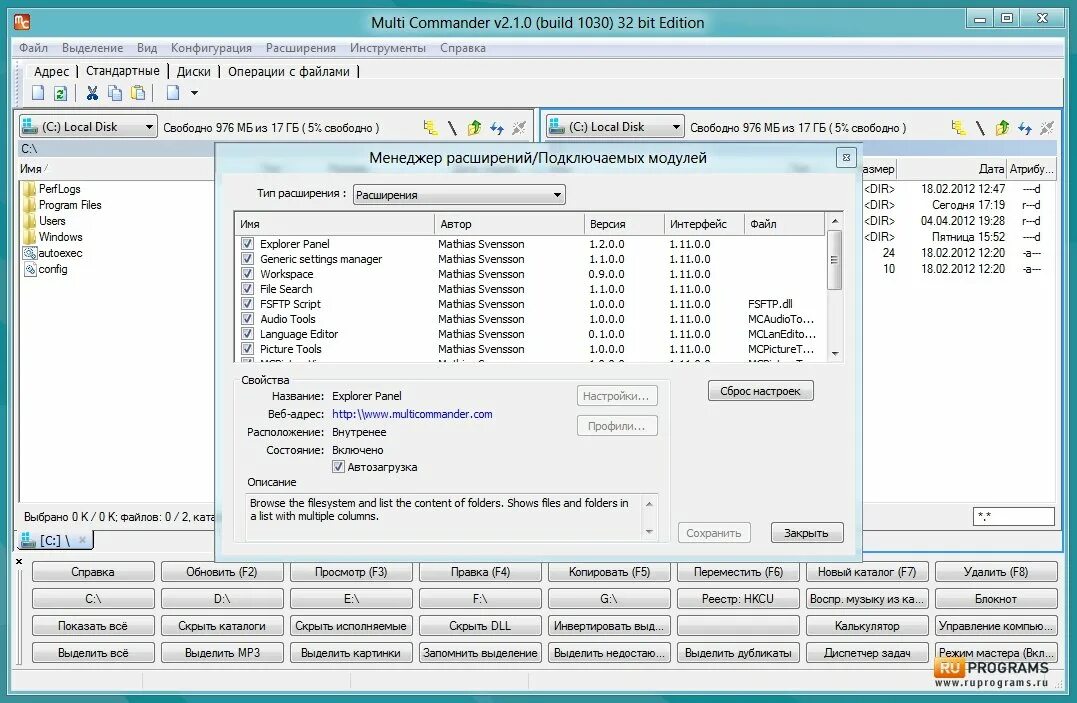Sort the extension list by Версия column
The height and width of the screenshot is (703, 1077).
click(624, 223)
